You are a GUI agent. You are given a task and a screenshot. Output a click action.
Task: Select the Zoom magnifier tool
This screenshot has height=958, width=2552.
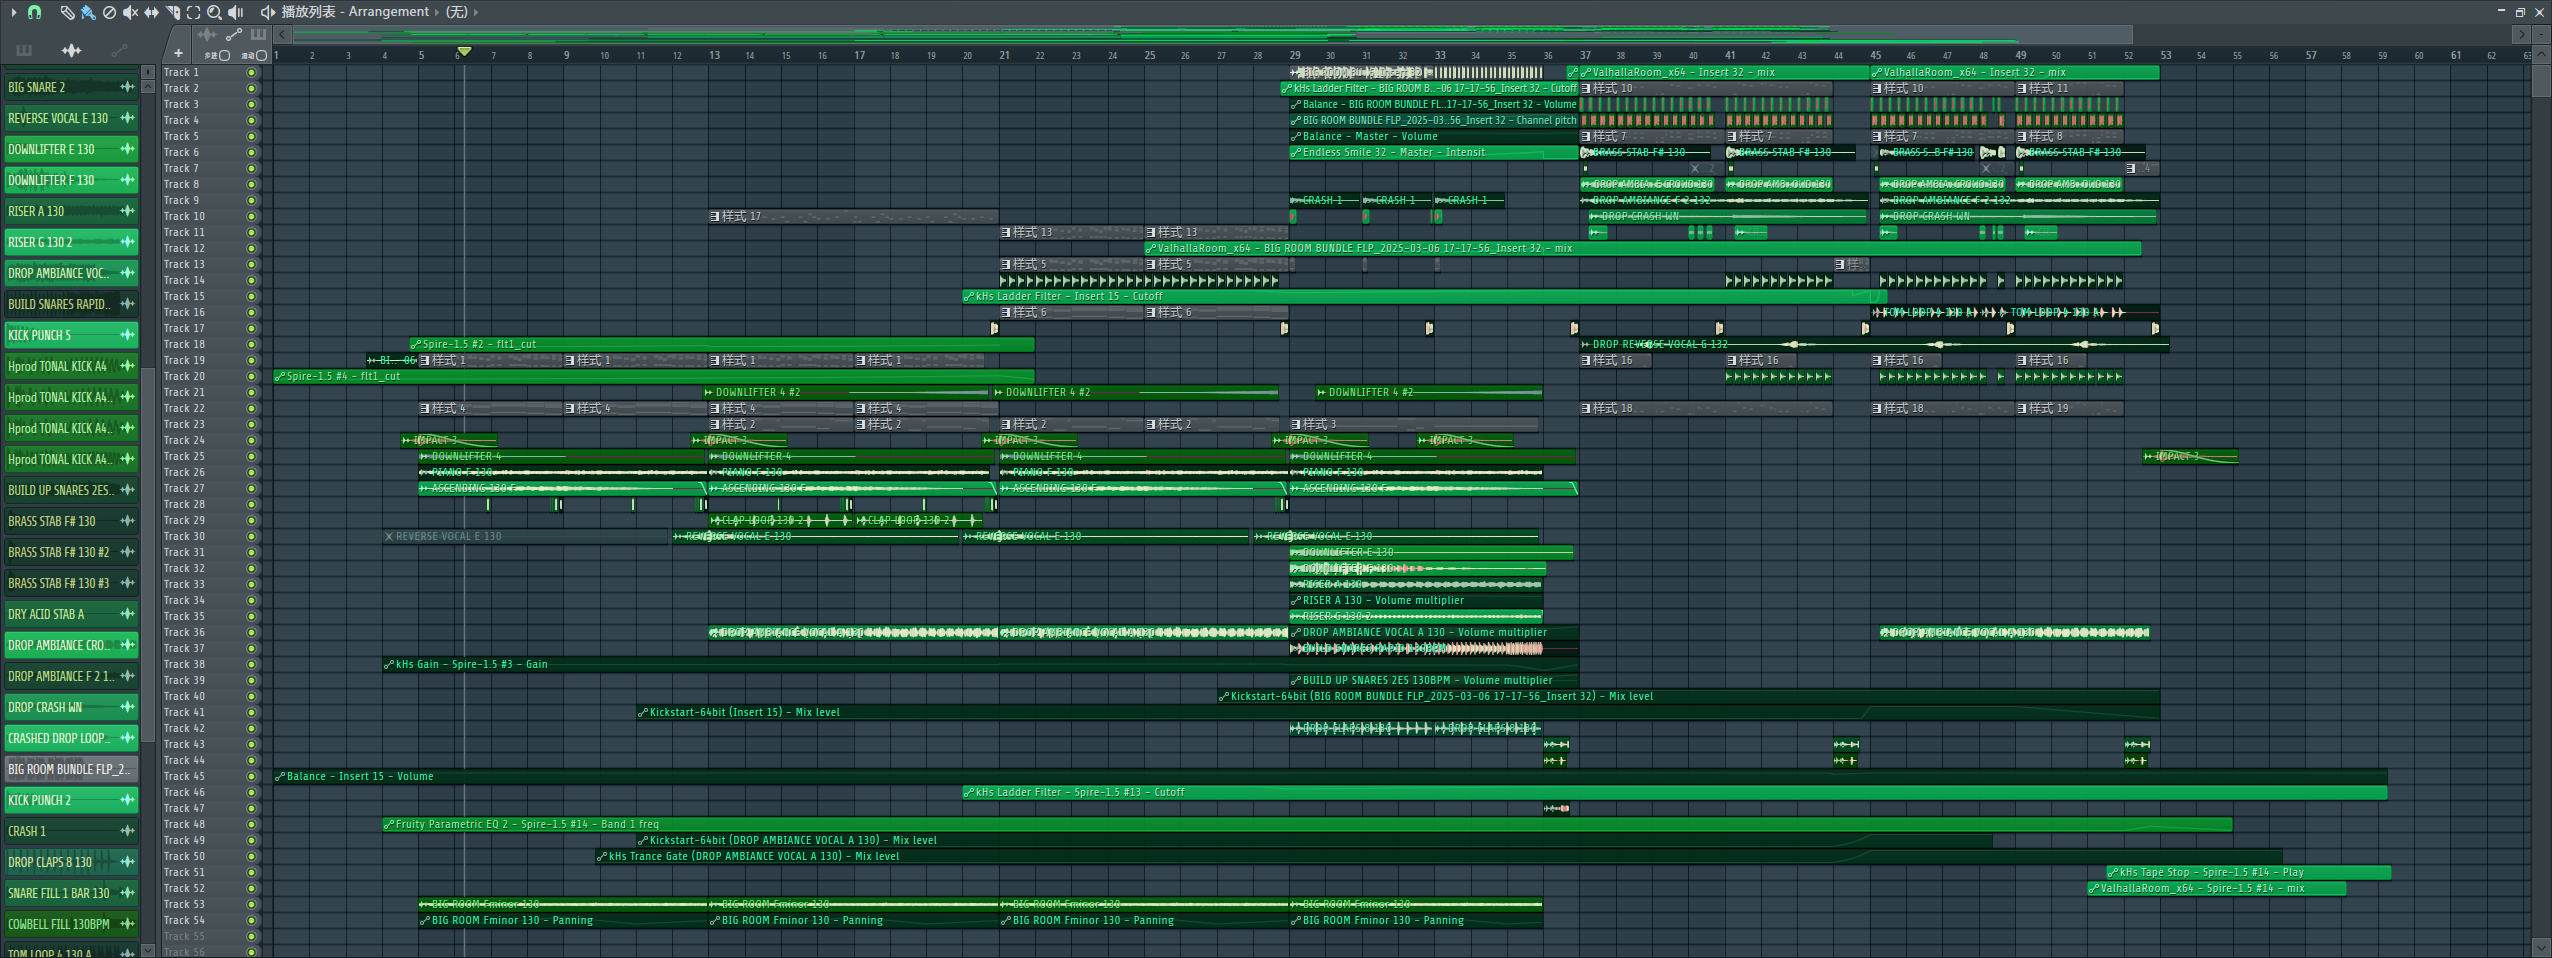pos(214,12)
